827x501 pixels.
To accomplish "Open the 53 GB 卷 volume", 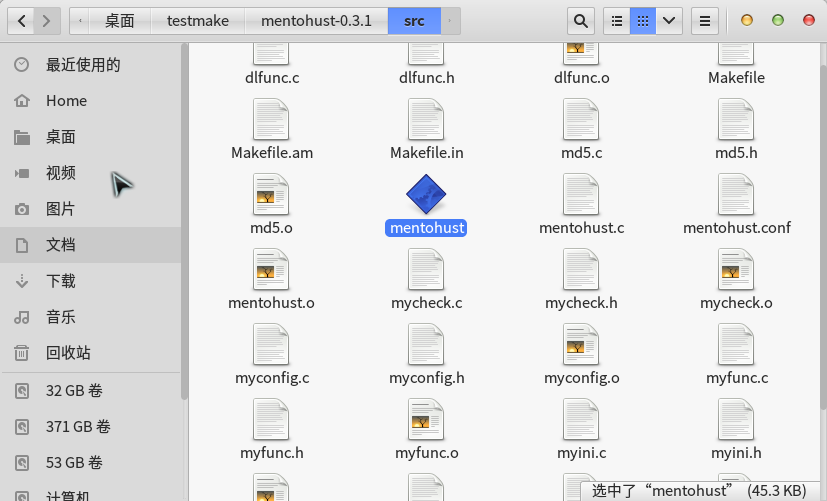I will [91, 463].
